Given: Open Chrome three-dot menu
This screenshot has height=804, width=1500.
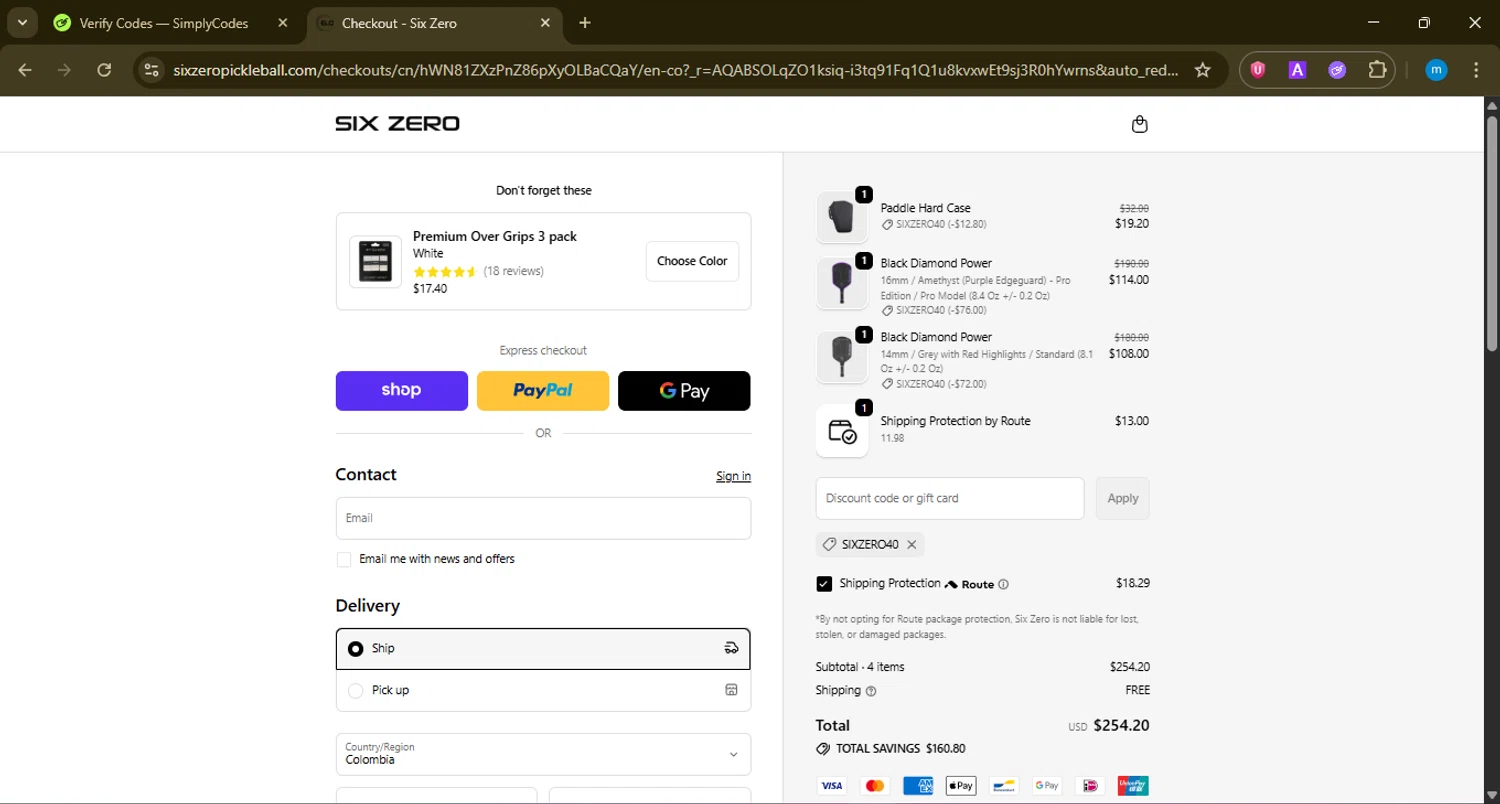Looking at the screenshot, I should (x=1476, y=70).
